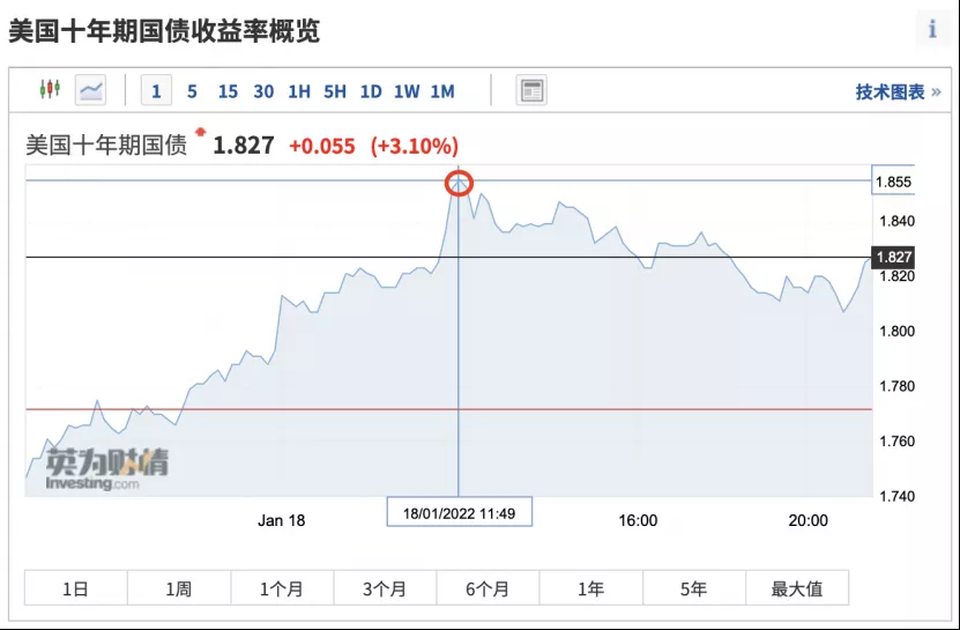Viewport: 960px width, 630px height.
Task: Open the news panel icon
Action: [x=531, y=91]
